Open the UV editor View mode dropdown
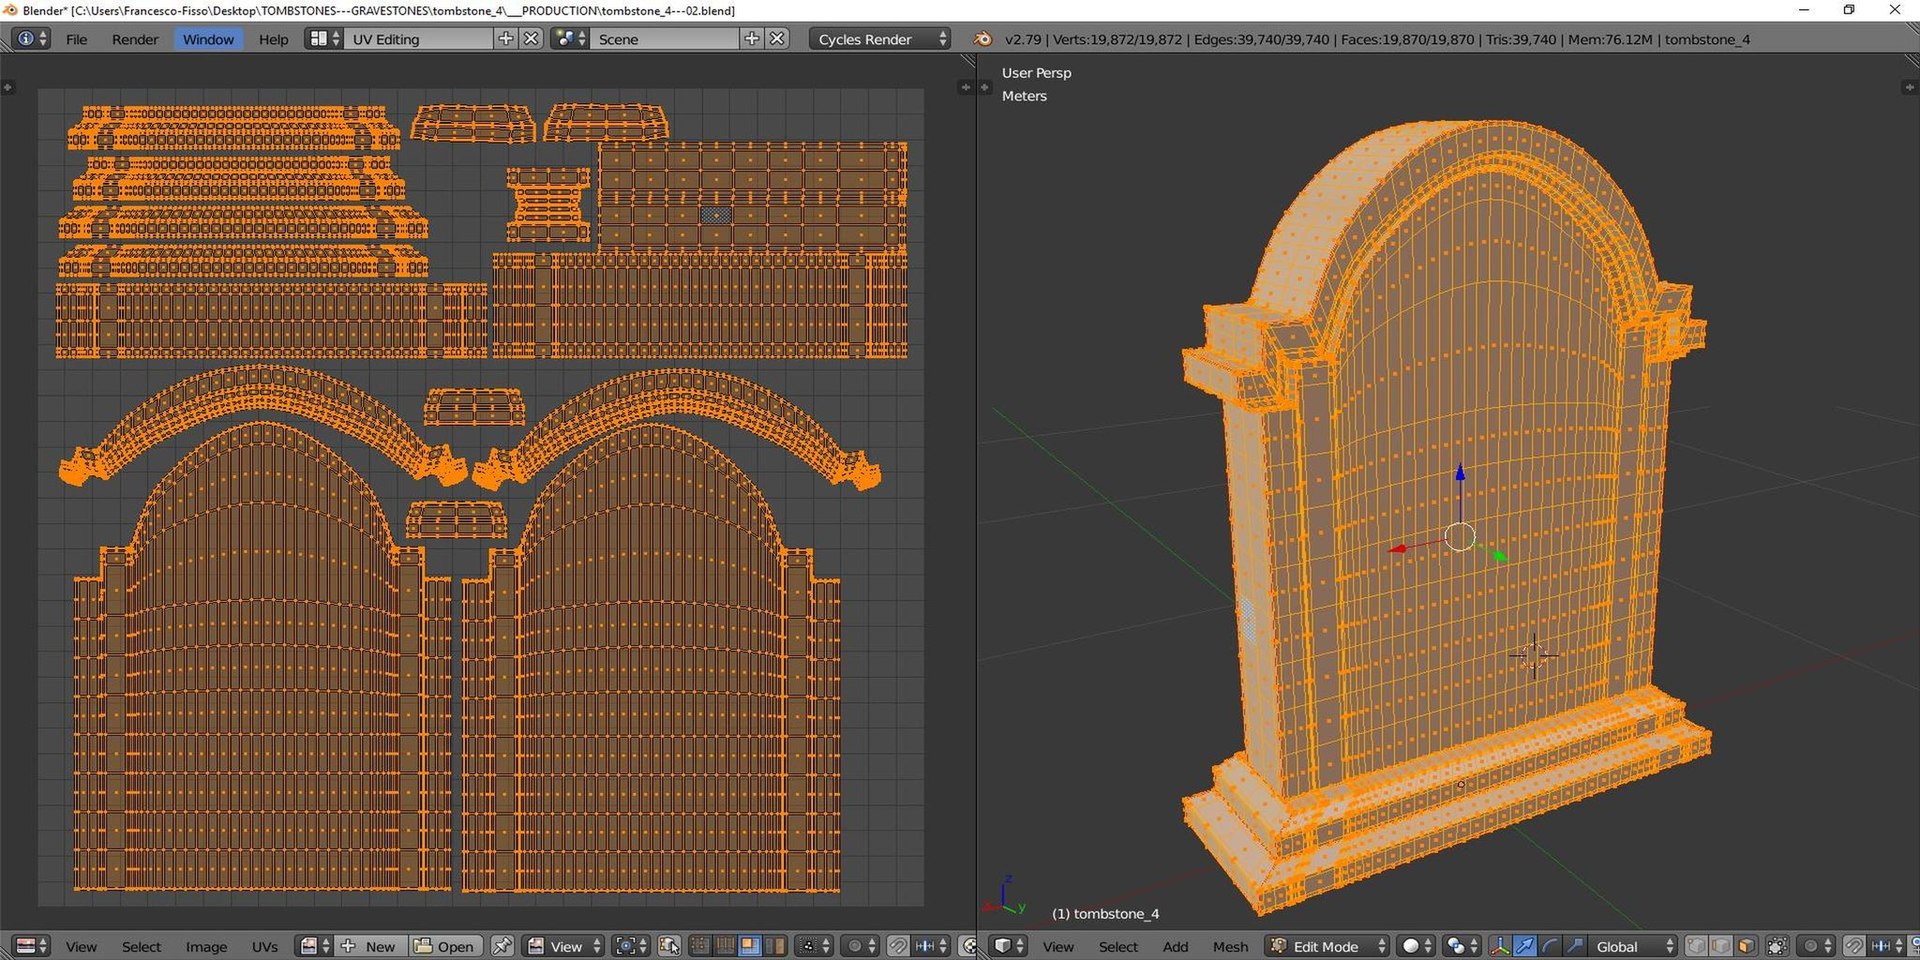Viewport: 1920px width, 960px height. tap(564, 946)
